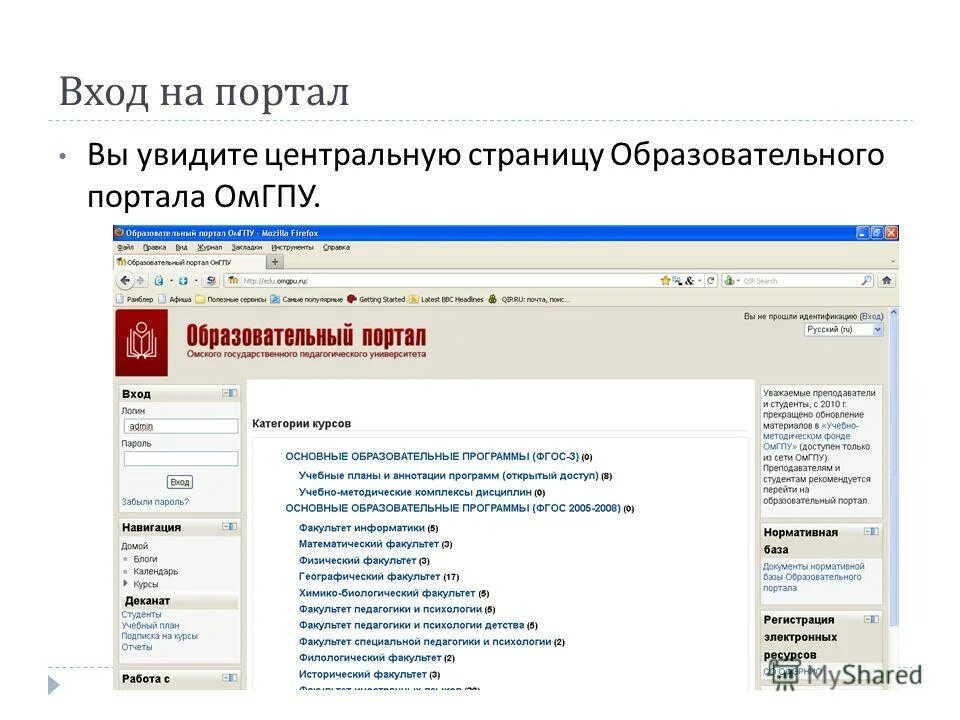Viewport: 960px width, 720px height.
Task: Click the browser Back arrow button
Action: pos(125,280)
